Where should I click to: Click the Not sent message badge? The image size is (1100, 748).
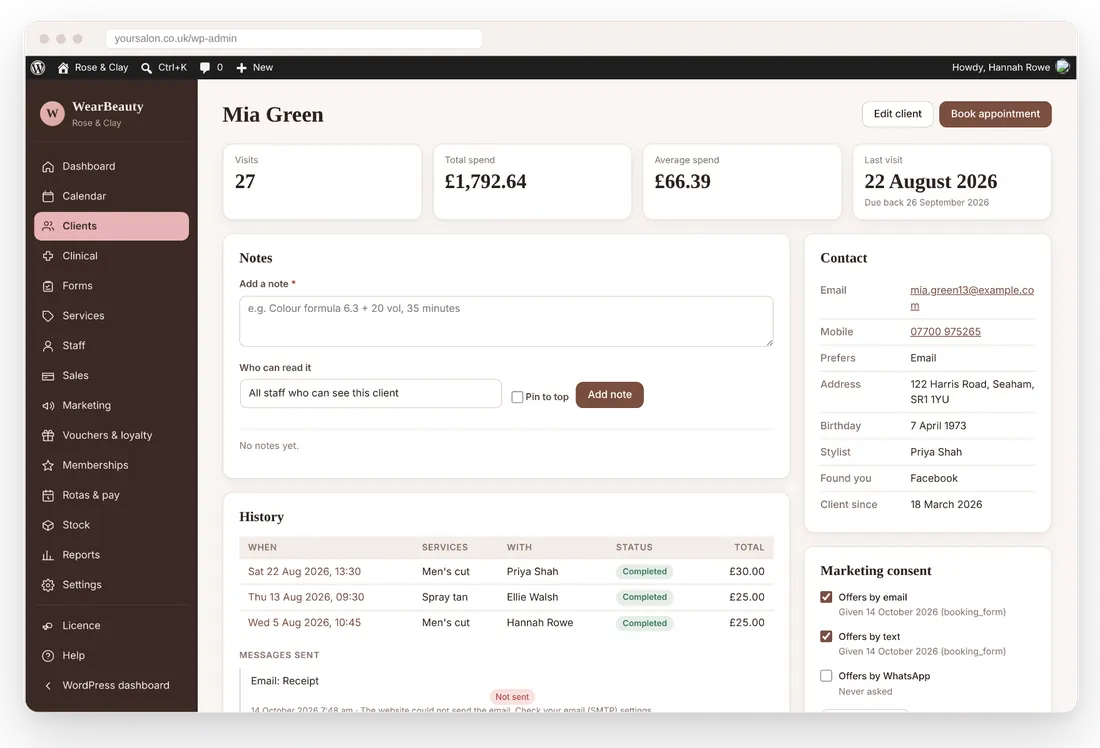[x=512, y=697]
